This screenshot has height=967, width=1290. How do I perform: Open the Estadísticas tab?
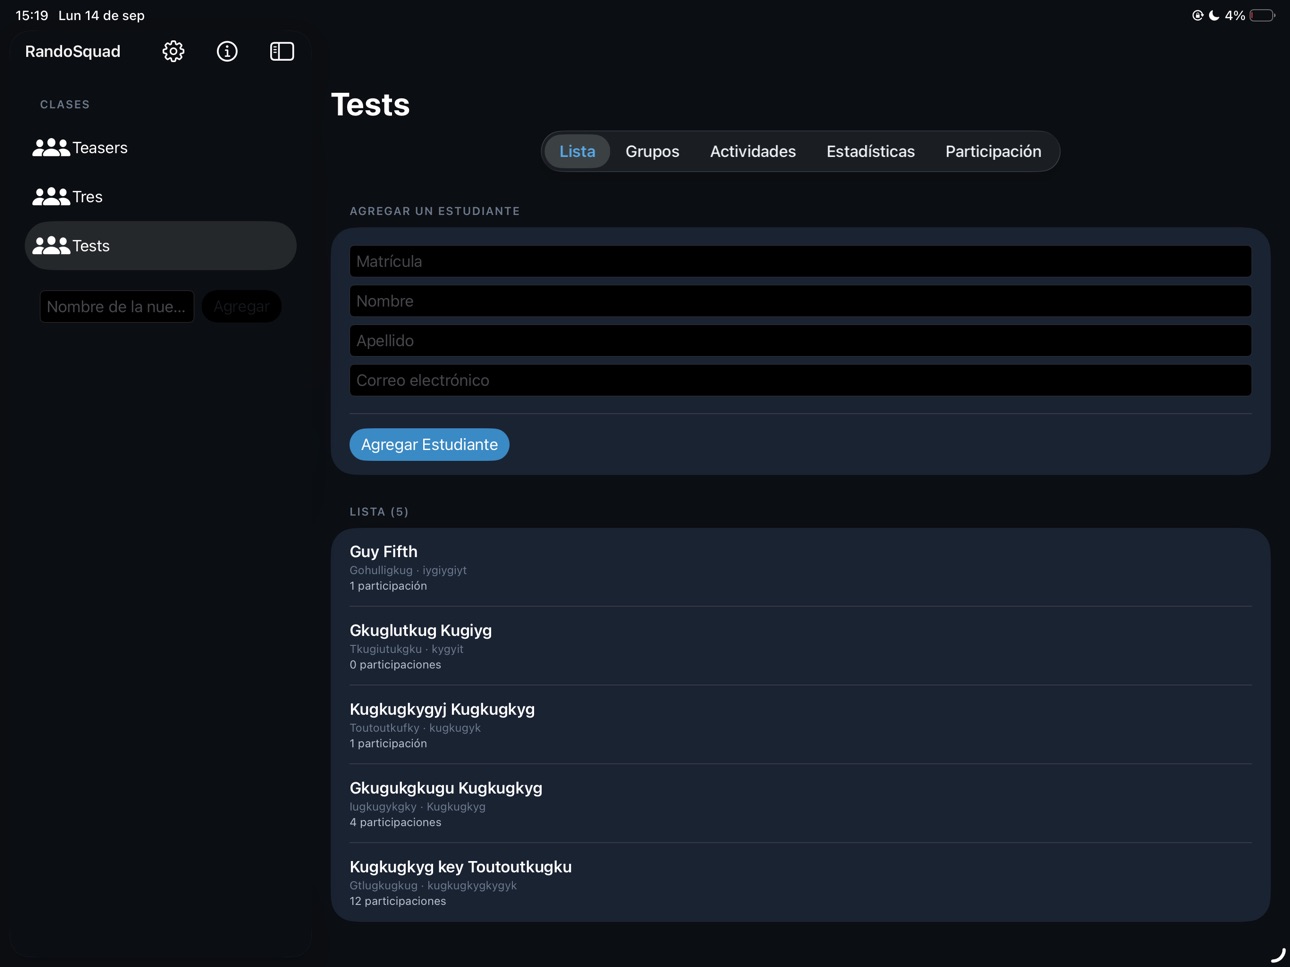[x=870, y=151]
